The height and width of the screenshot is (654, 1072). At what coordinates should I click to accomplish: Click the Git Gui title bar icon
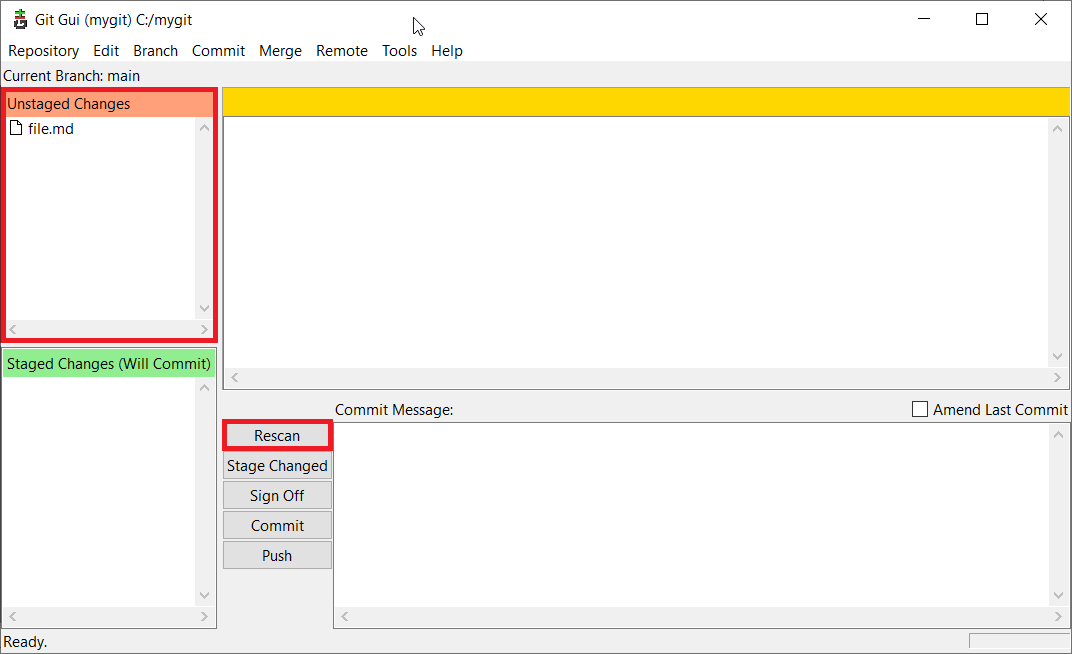pos(21,19)
